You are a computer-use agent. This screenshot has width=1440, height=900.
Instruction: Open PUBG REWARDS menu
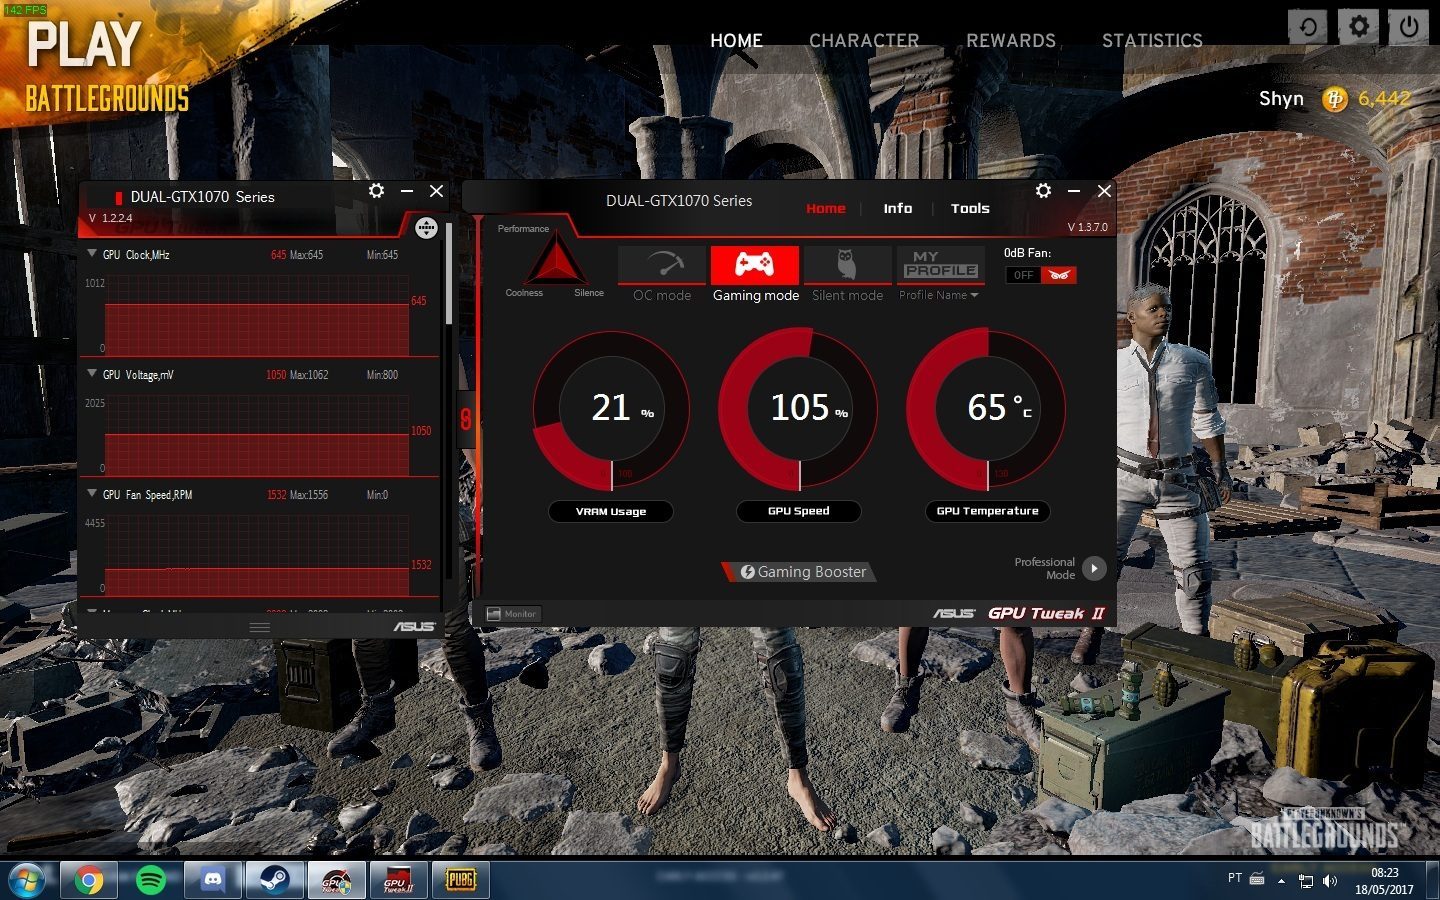(x=1011, y=40)
